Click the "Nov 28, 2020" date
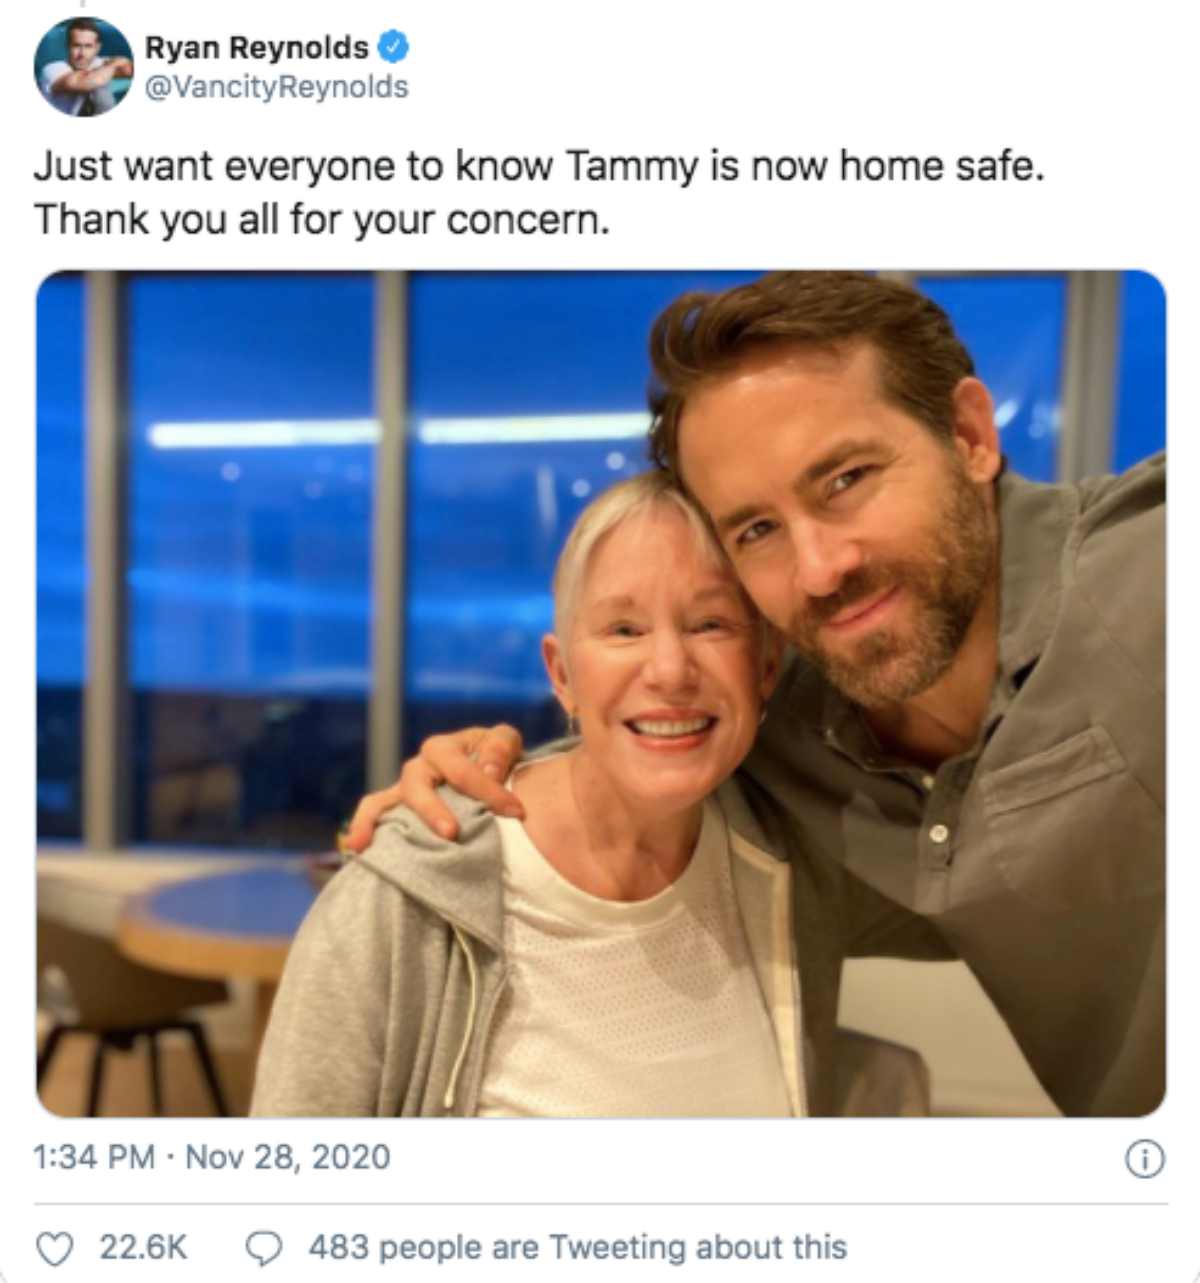Image resolution: width=1200 pixels, height=1283 pixels. (288, 1157)
